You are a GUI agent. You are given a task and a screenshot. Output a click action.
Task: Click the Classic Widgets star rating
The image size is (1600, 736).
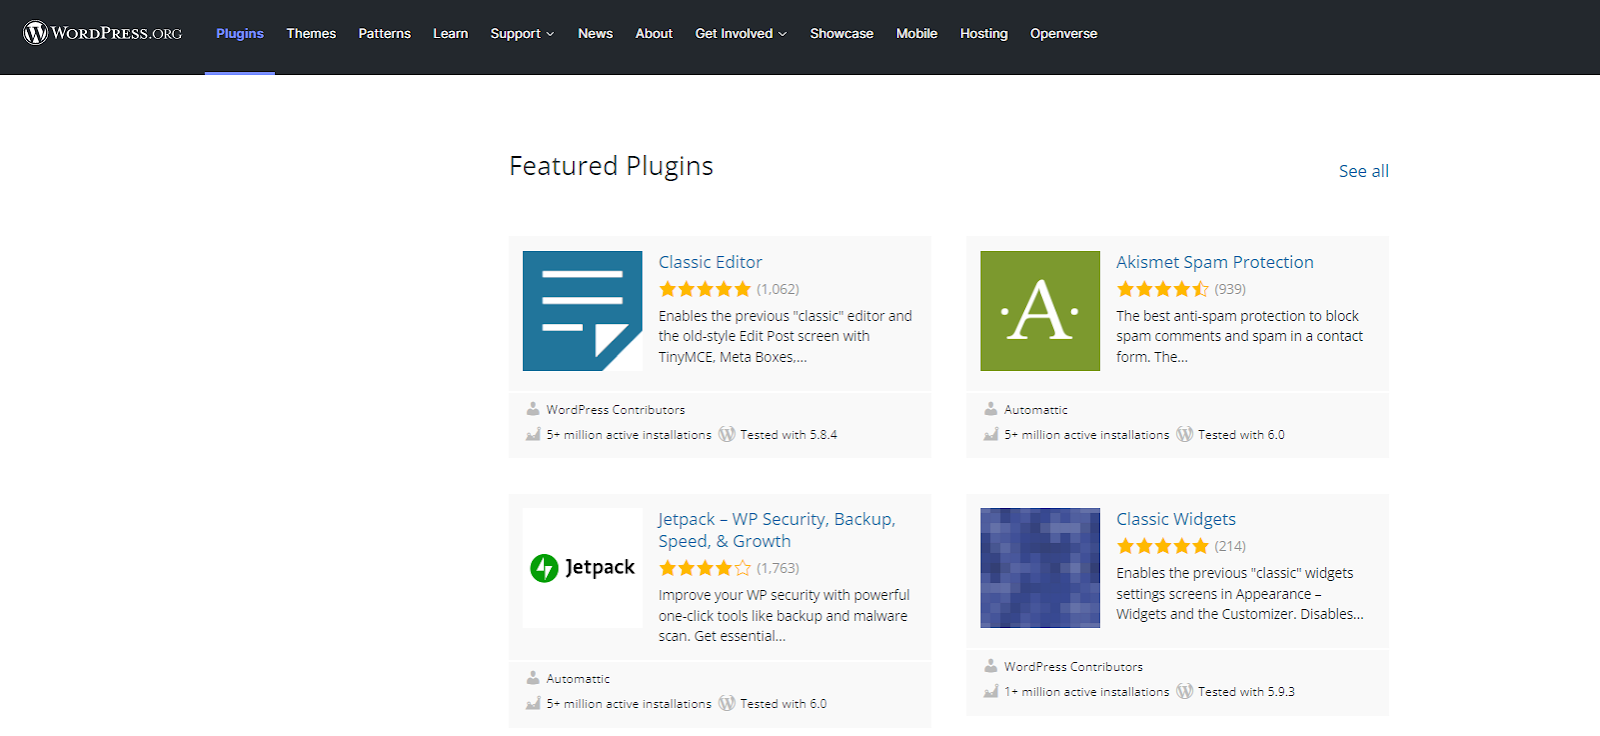[x=1163, y=546]
